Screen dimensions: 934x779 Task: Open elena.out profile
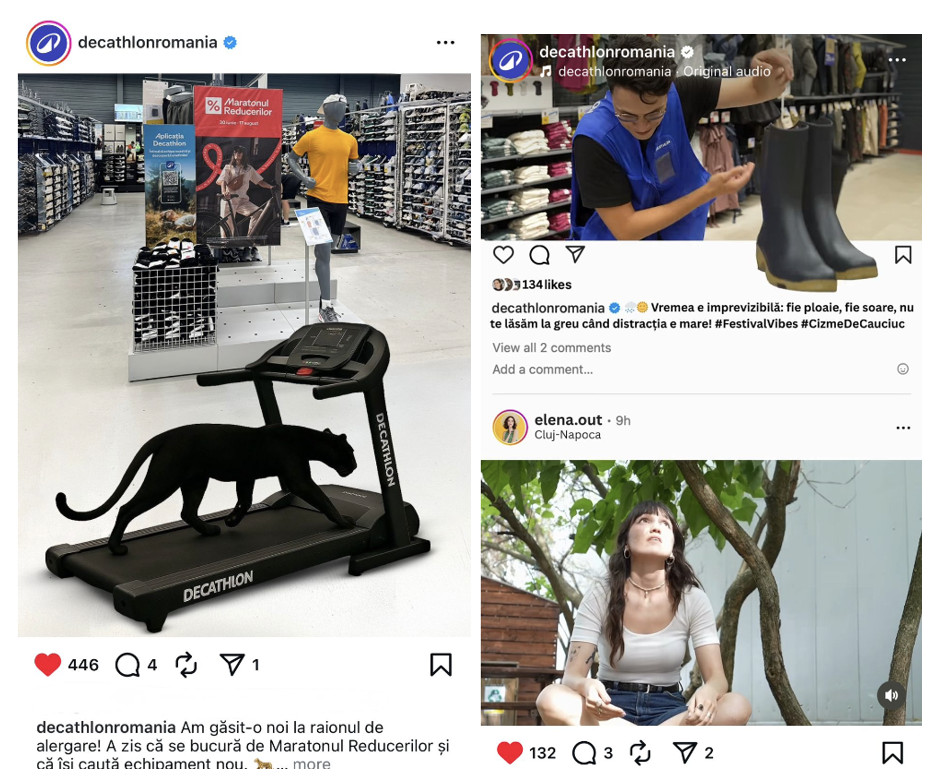pyautogui.click(x=568, y=420)
